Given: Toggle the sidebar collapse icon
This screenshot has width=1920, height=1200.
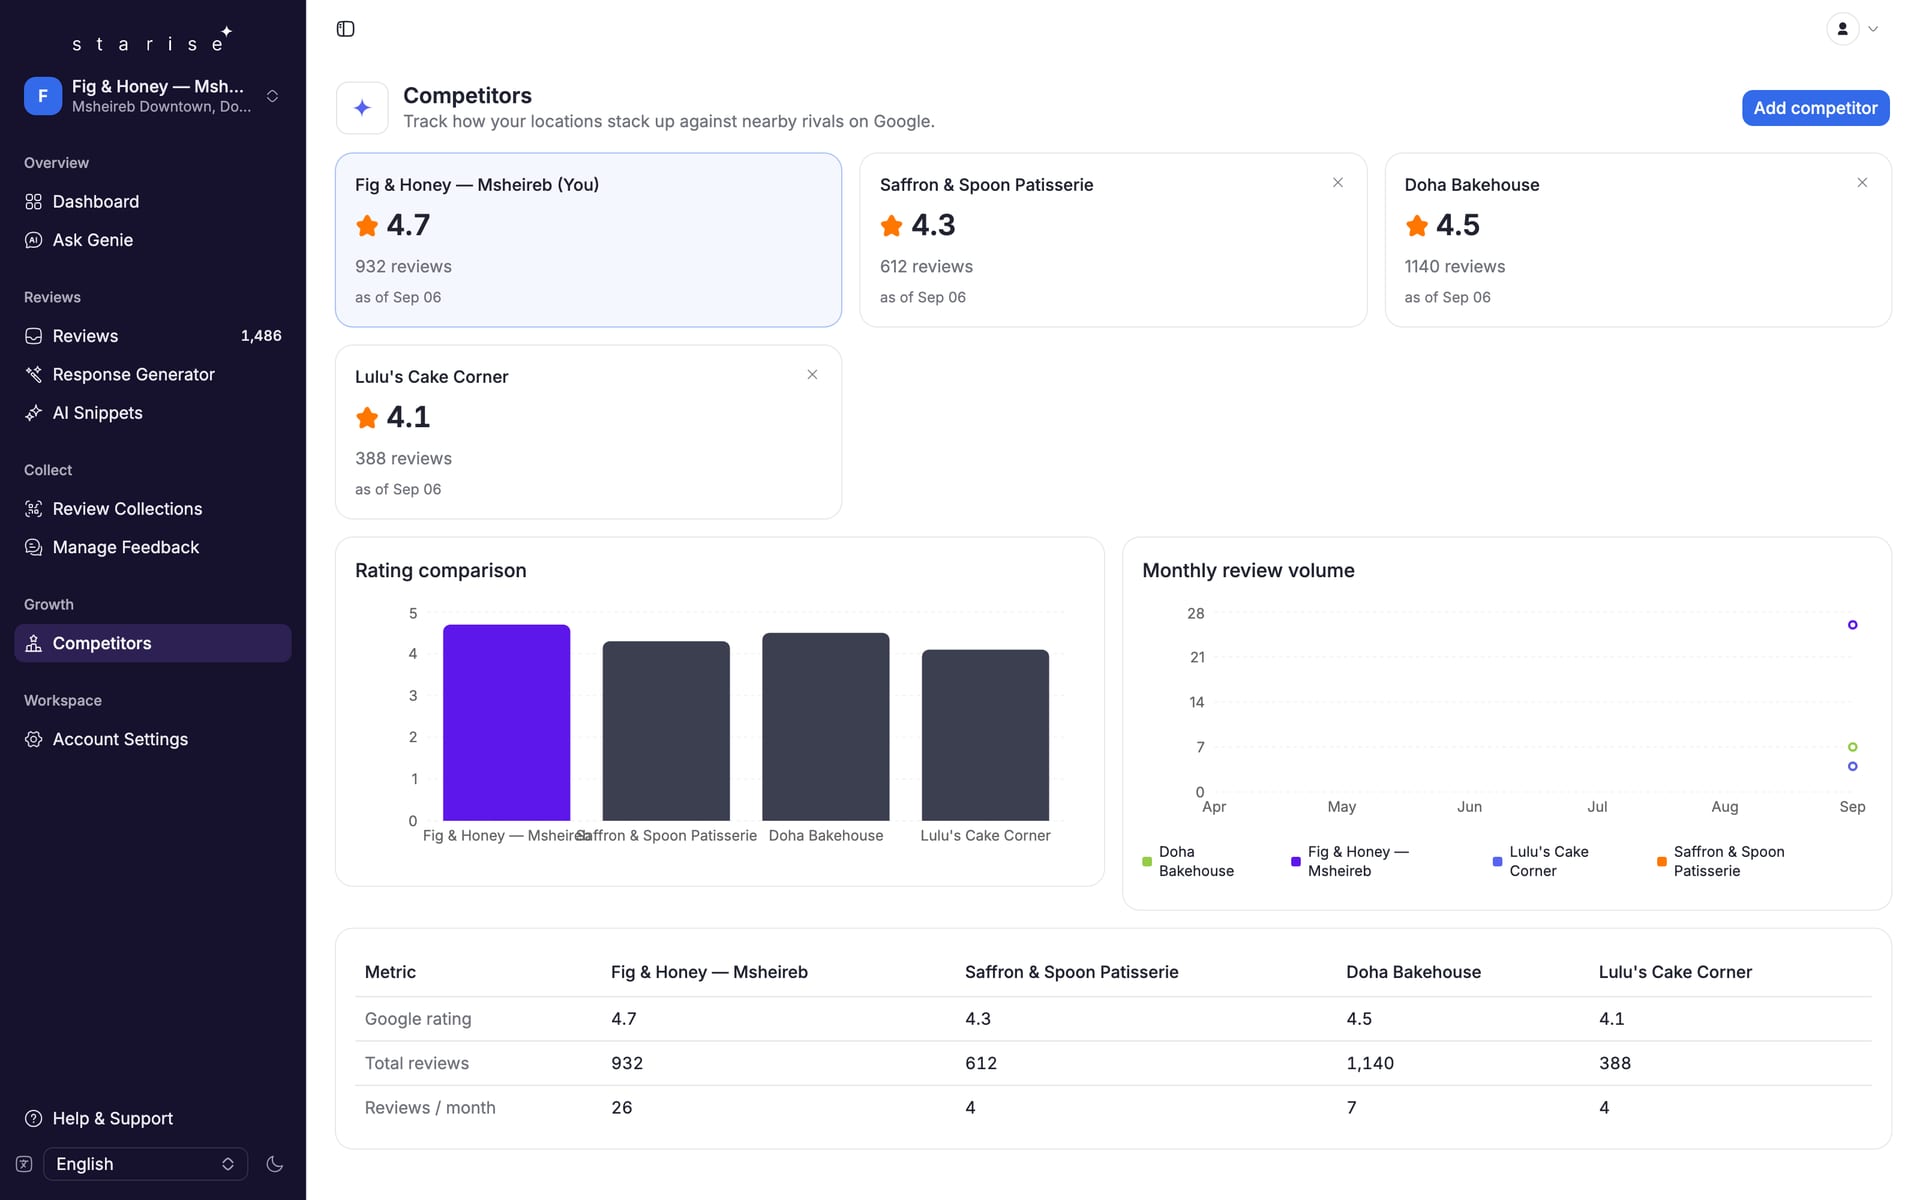Looking at the screenshot, I should [x=345, y=29].
